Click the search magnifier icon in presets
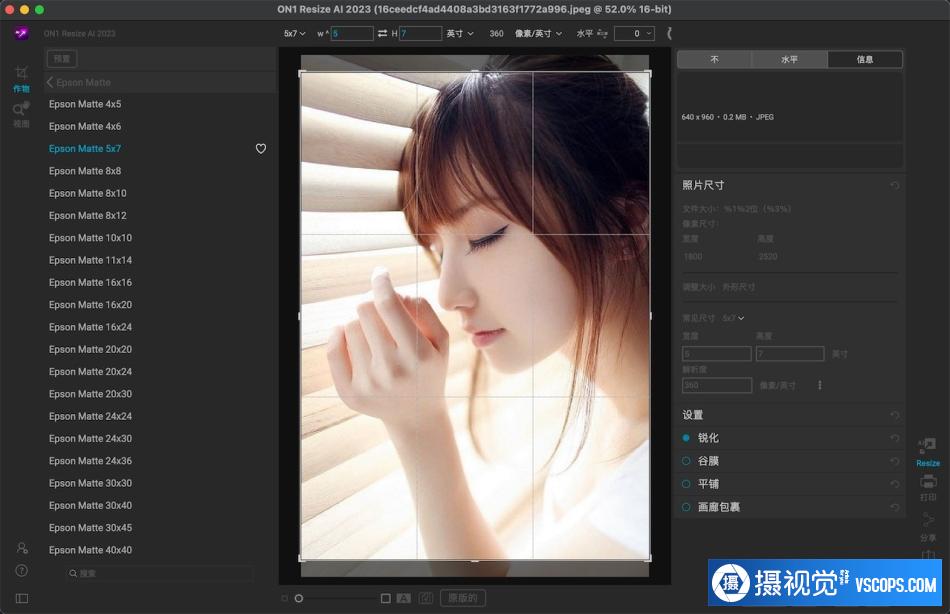The height and width of the screenshot is (614, 950). pos(73,573)
